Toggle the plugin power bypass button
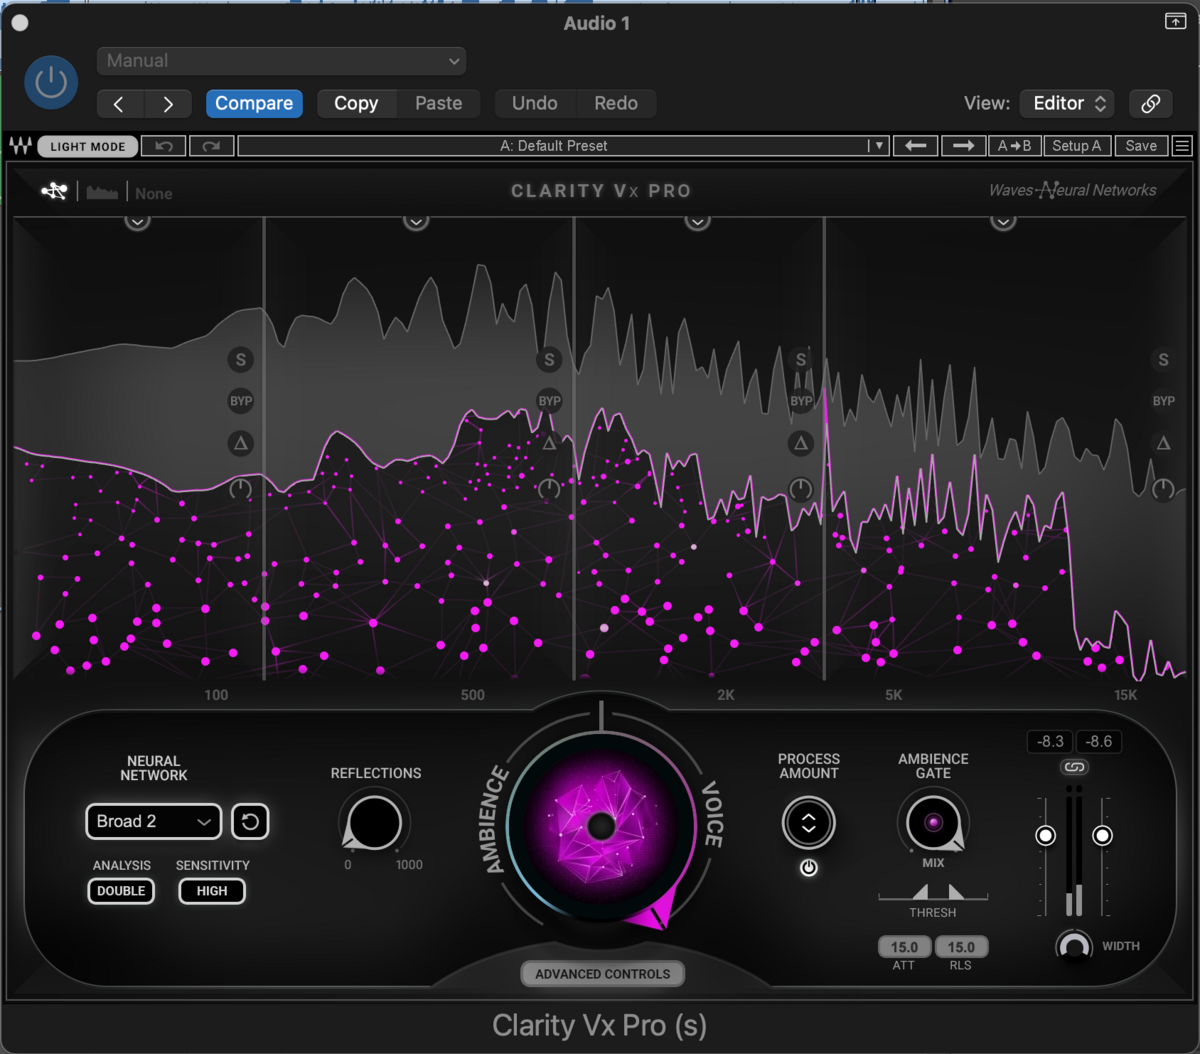Viewport: 1200px width, 1054px height. tap(51, 83)
